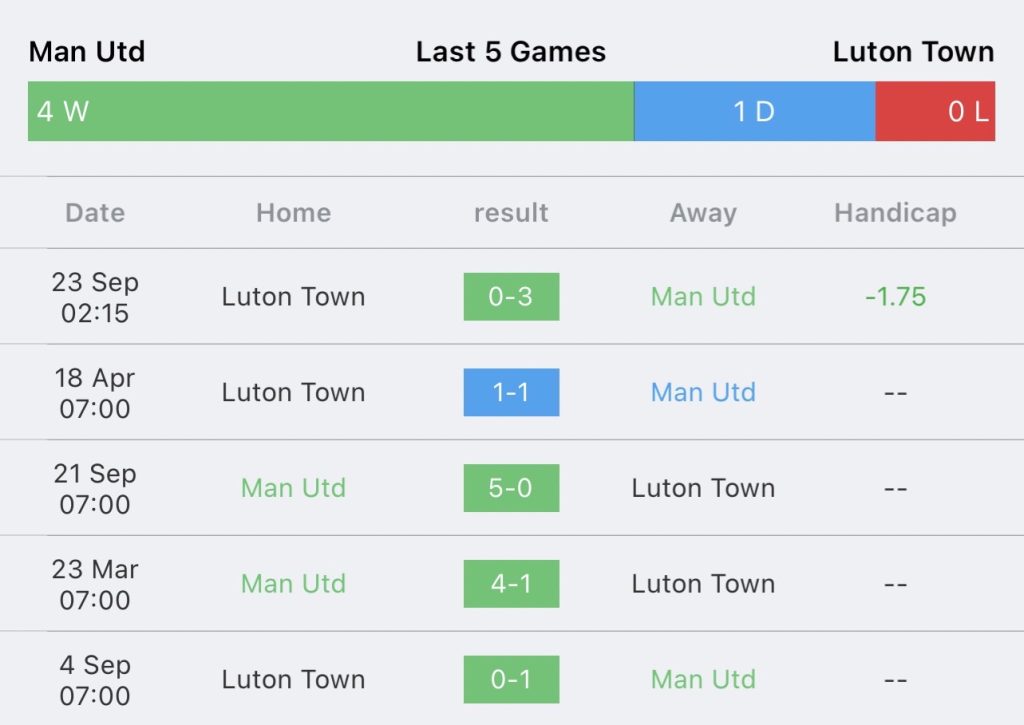Open the 4-1 result badge
This screenshot has width=1024, height=725.
point(511,584)
